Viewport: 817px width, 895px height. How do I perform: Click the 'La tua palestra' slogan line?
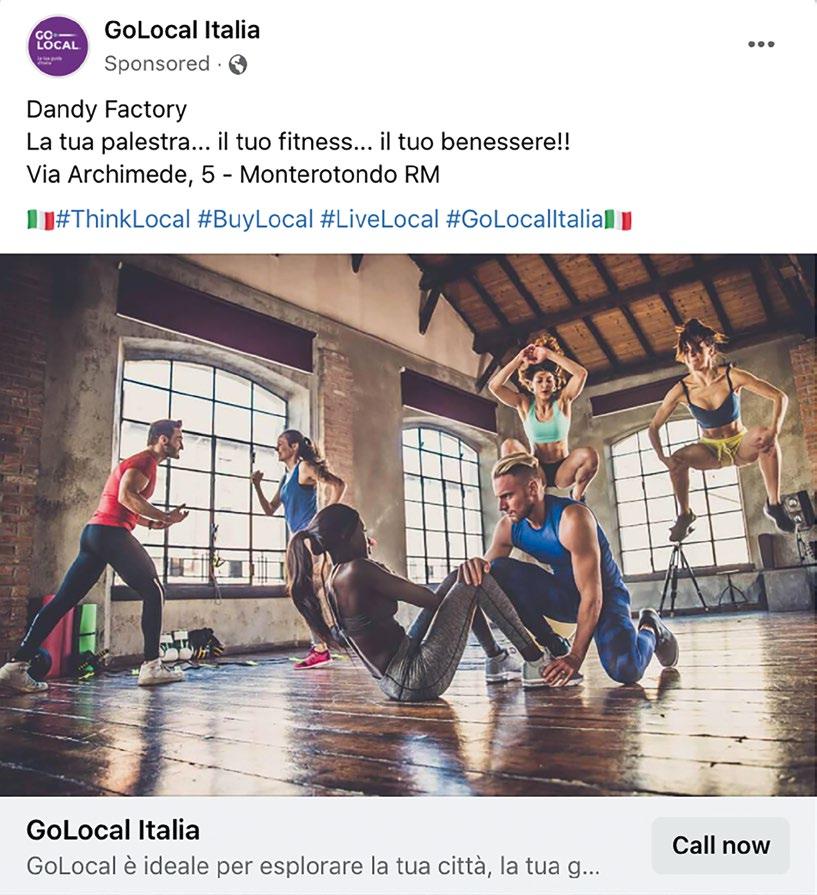[298, 142]
